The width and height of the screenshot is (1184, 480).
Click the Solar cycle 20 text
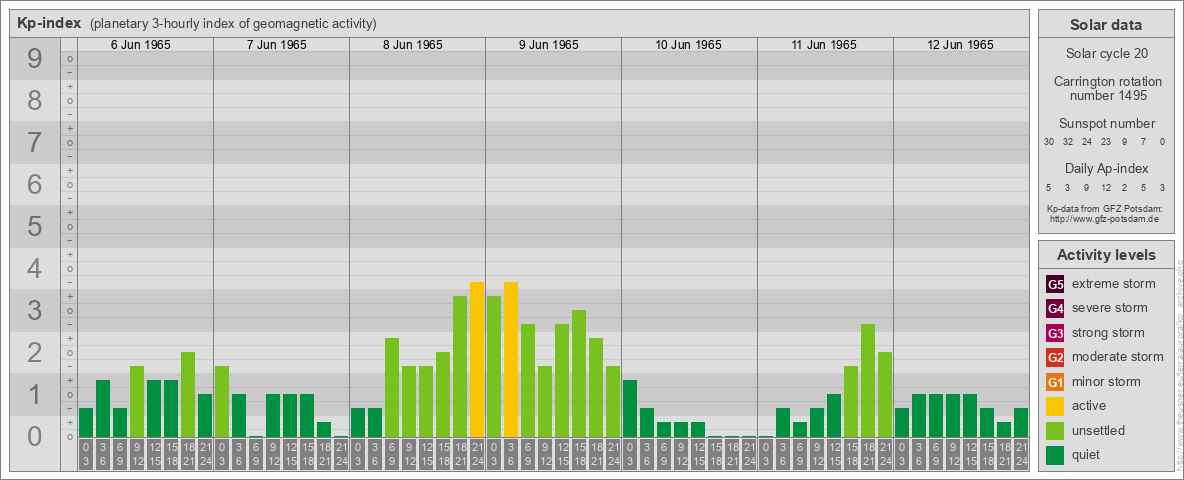(1105, 54)
